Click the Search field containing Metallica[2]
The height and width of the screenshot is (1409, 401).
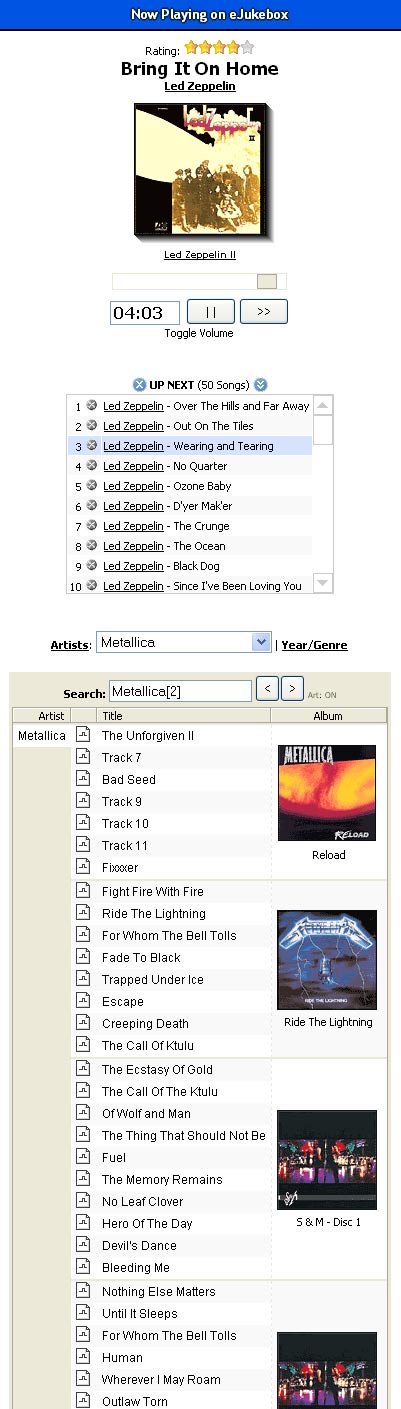180,691
